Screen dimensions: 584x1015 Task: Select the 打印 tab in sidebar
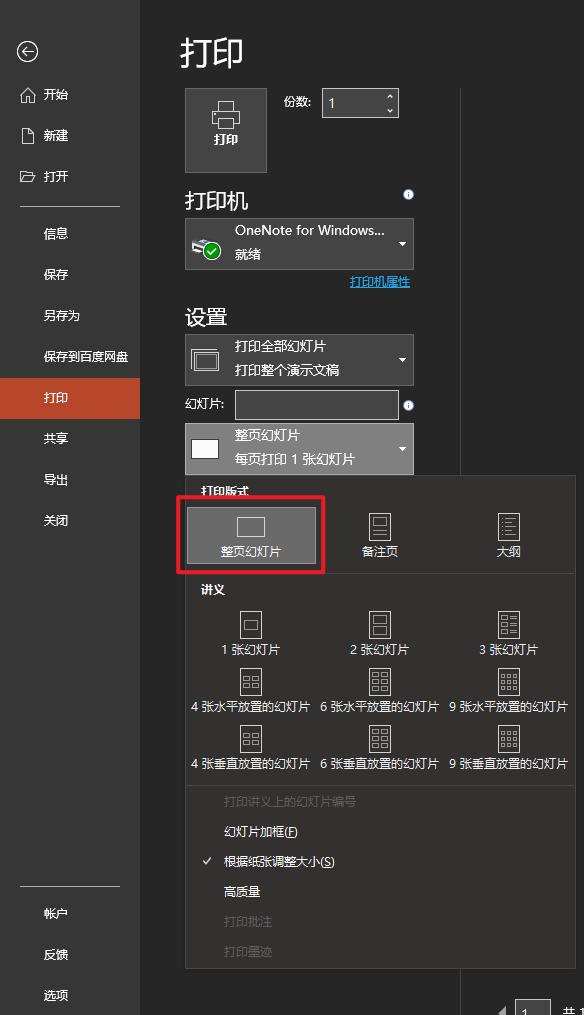(x=70, y=398)
